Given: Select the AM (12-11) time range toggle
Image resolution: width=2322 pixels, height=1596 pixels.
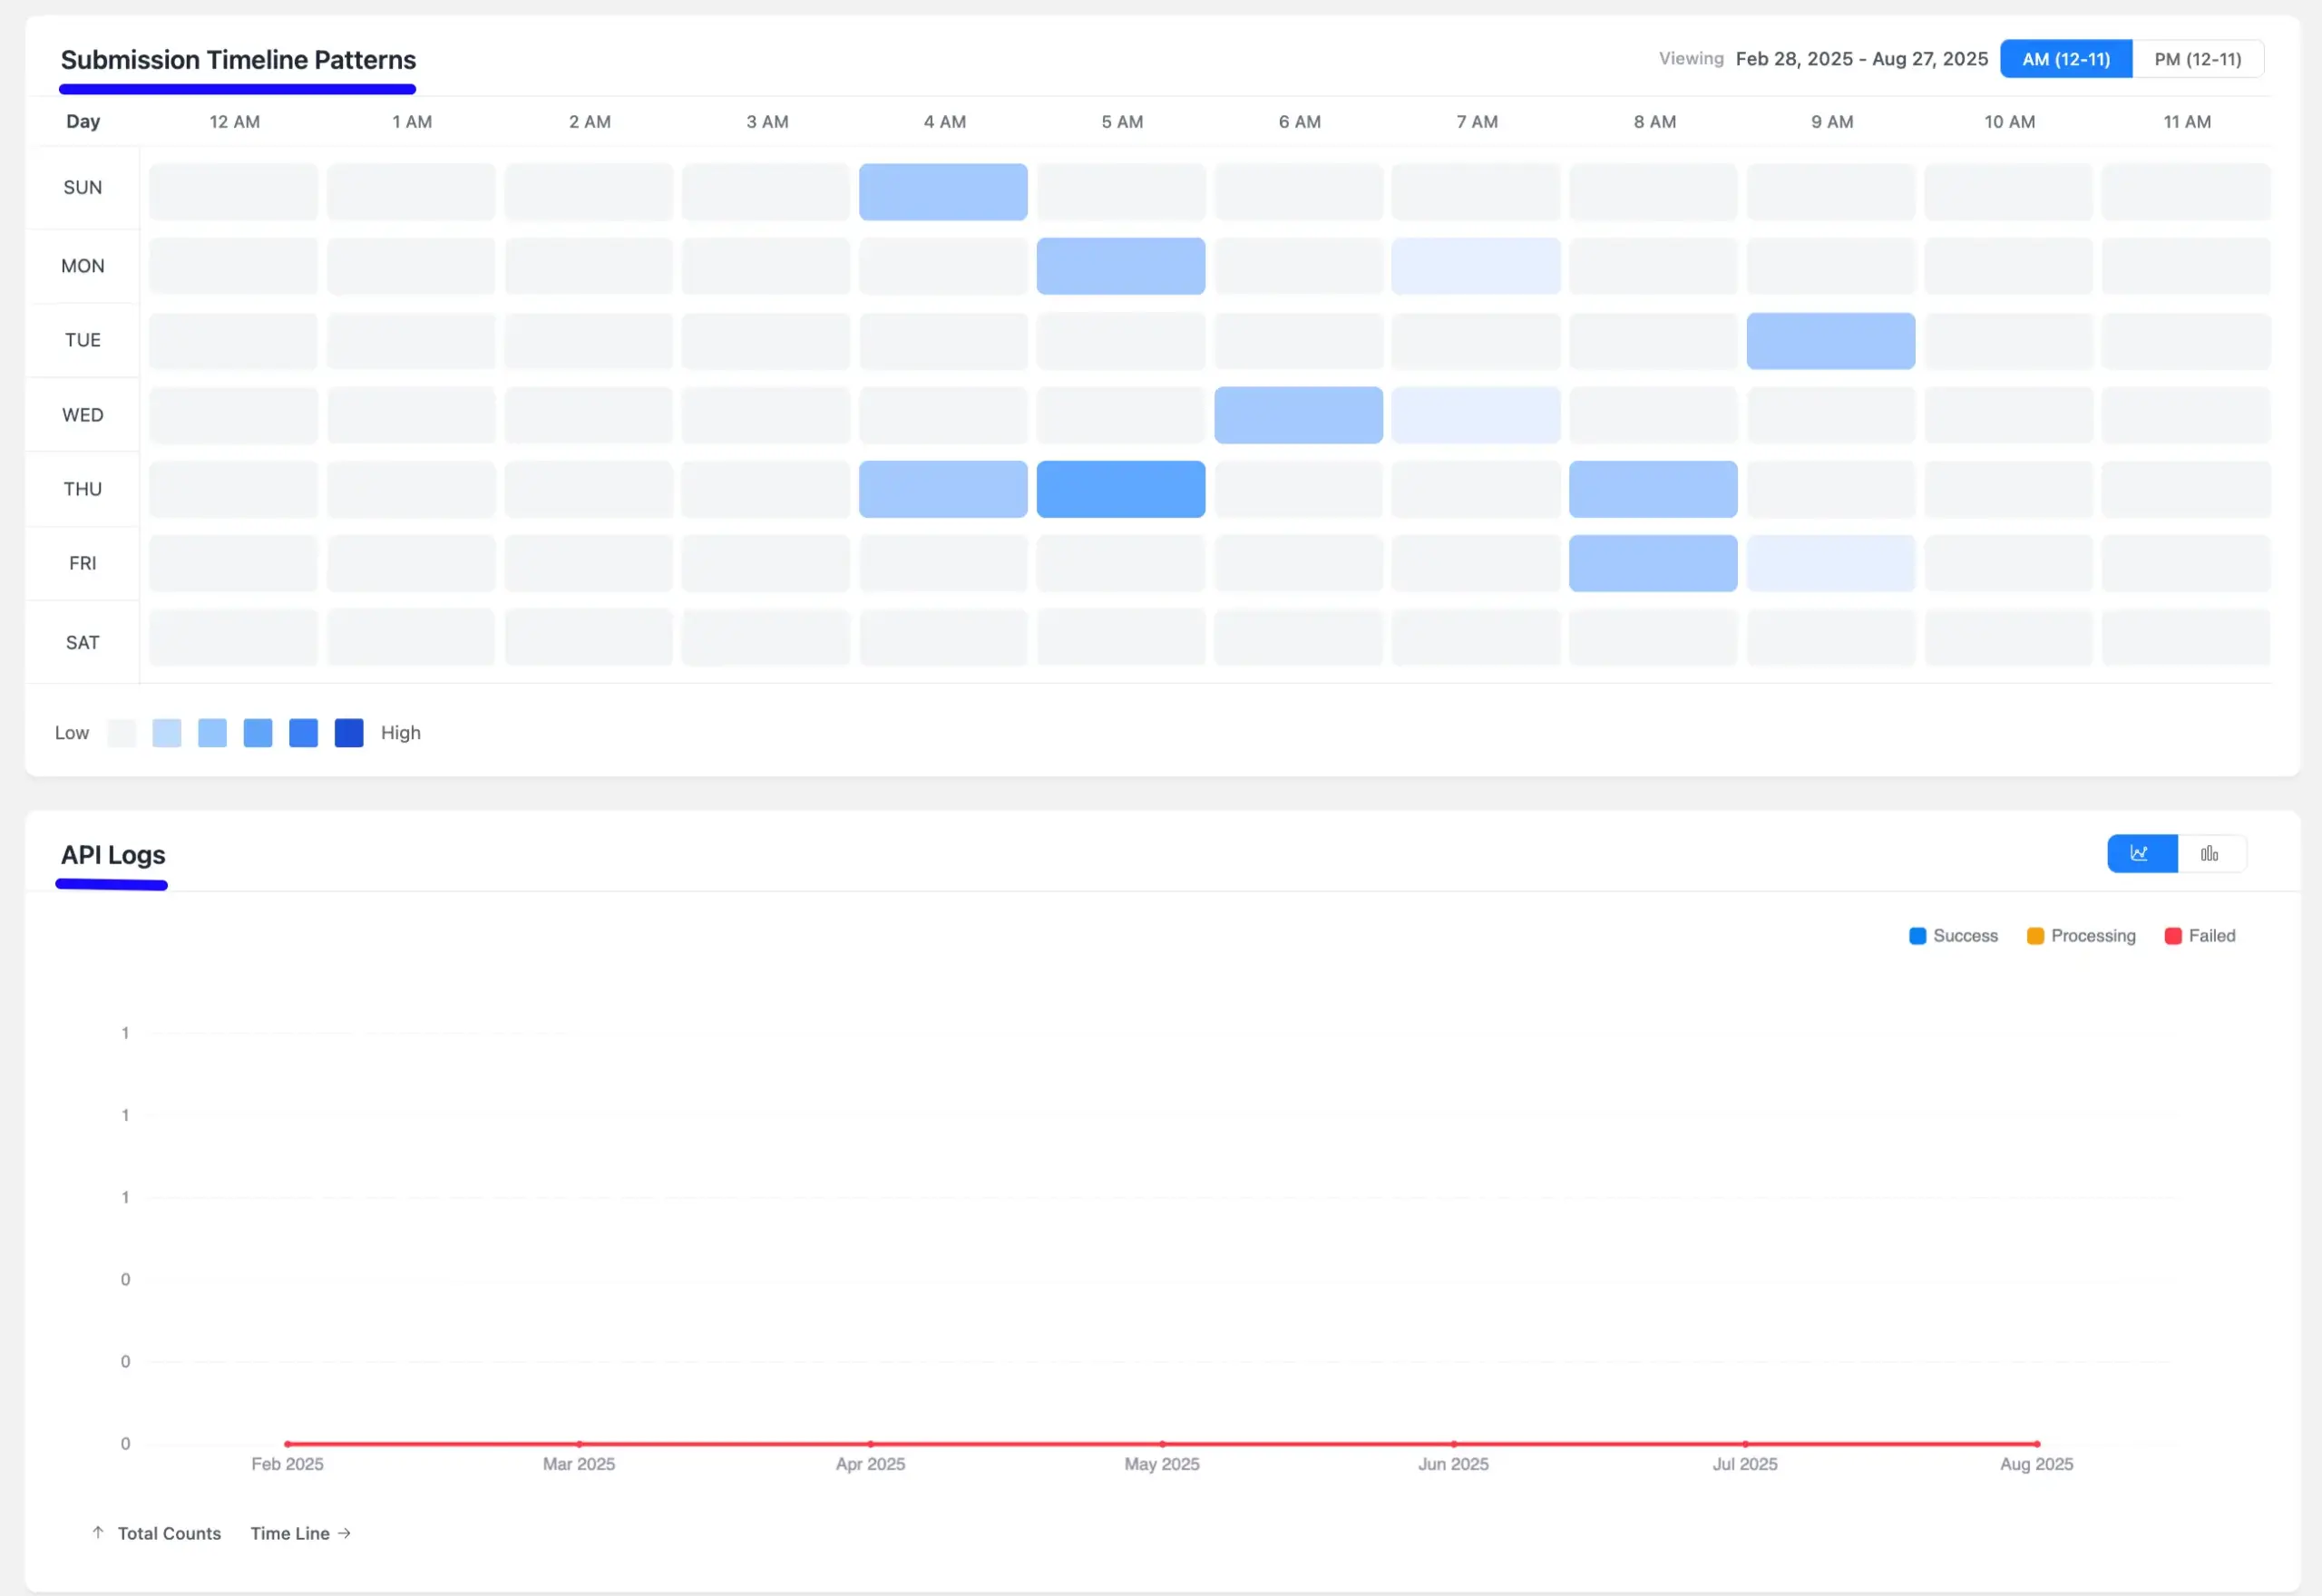Looking at the screenshot, I should (x=2066, y=59).
